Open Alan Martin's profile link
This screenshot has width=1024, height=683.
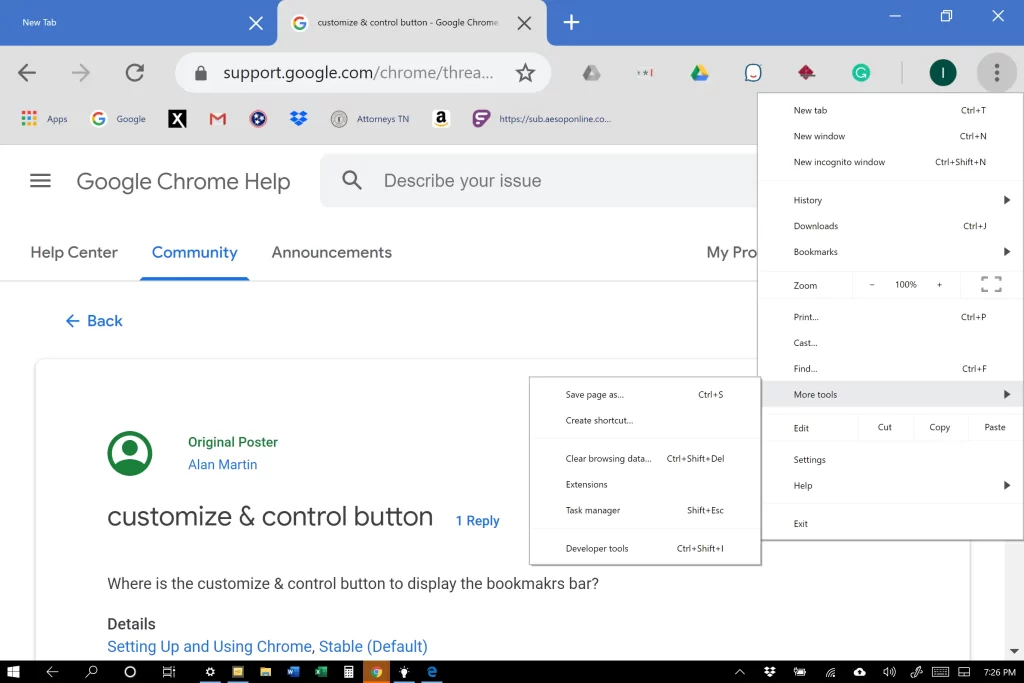tap(222, 465)
